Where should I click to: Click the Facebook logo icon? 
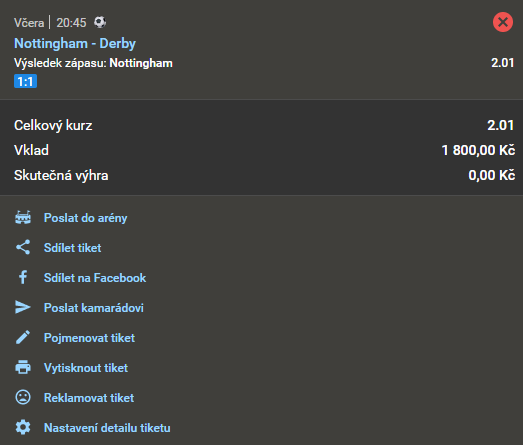pos(23,277)
